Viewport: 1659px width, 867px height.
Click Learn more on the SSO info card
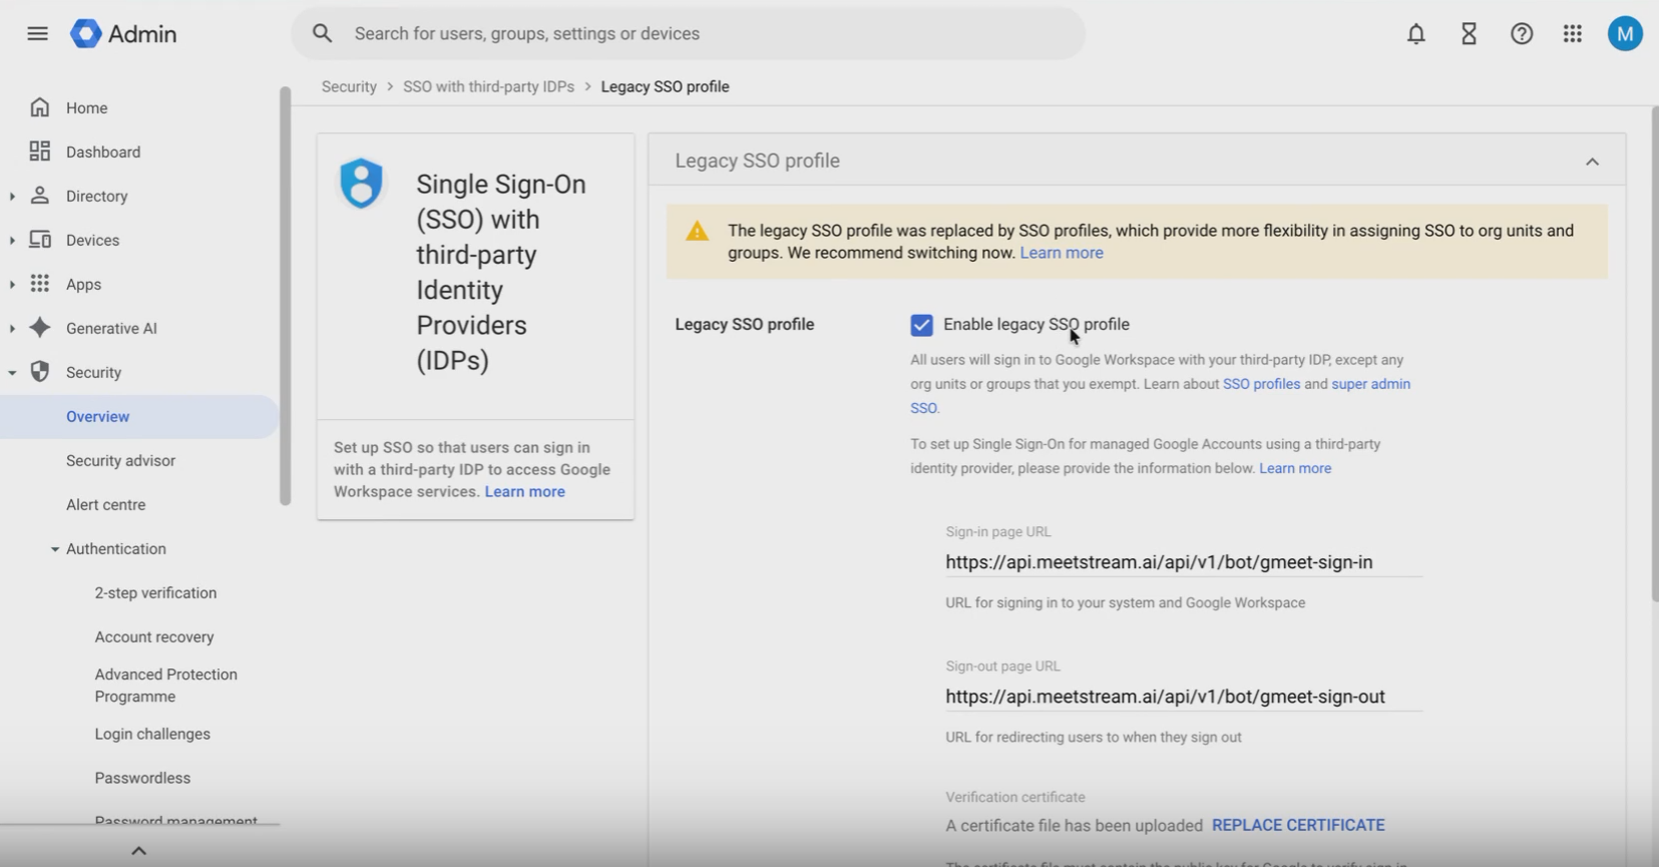(525, 492)
